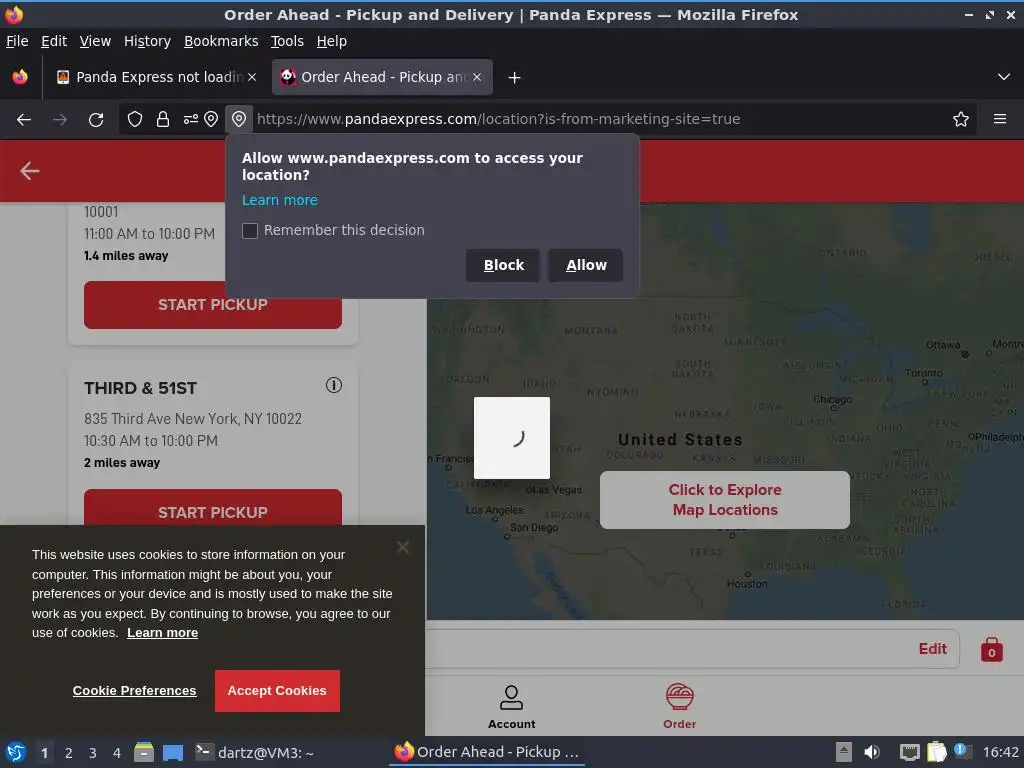Click to Explore Map Locations
The image size is (1024, 768).
pos(725,500)
